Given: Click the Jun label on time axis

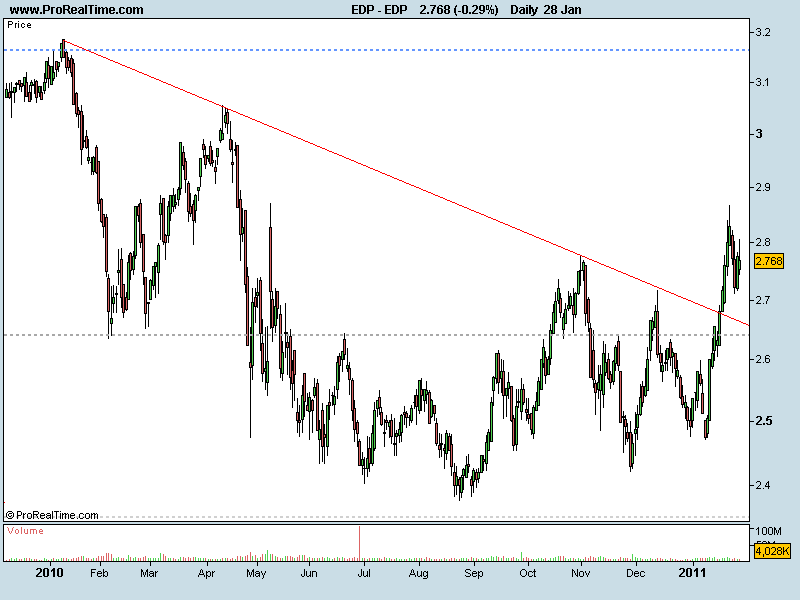Looking at the screenshot, I should 309,573.
